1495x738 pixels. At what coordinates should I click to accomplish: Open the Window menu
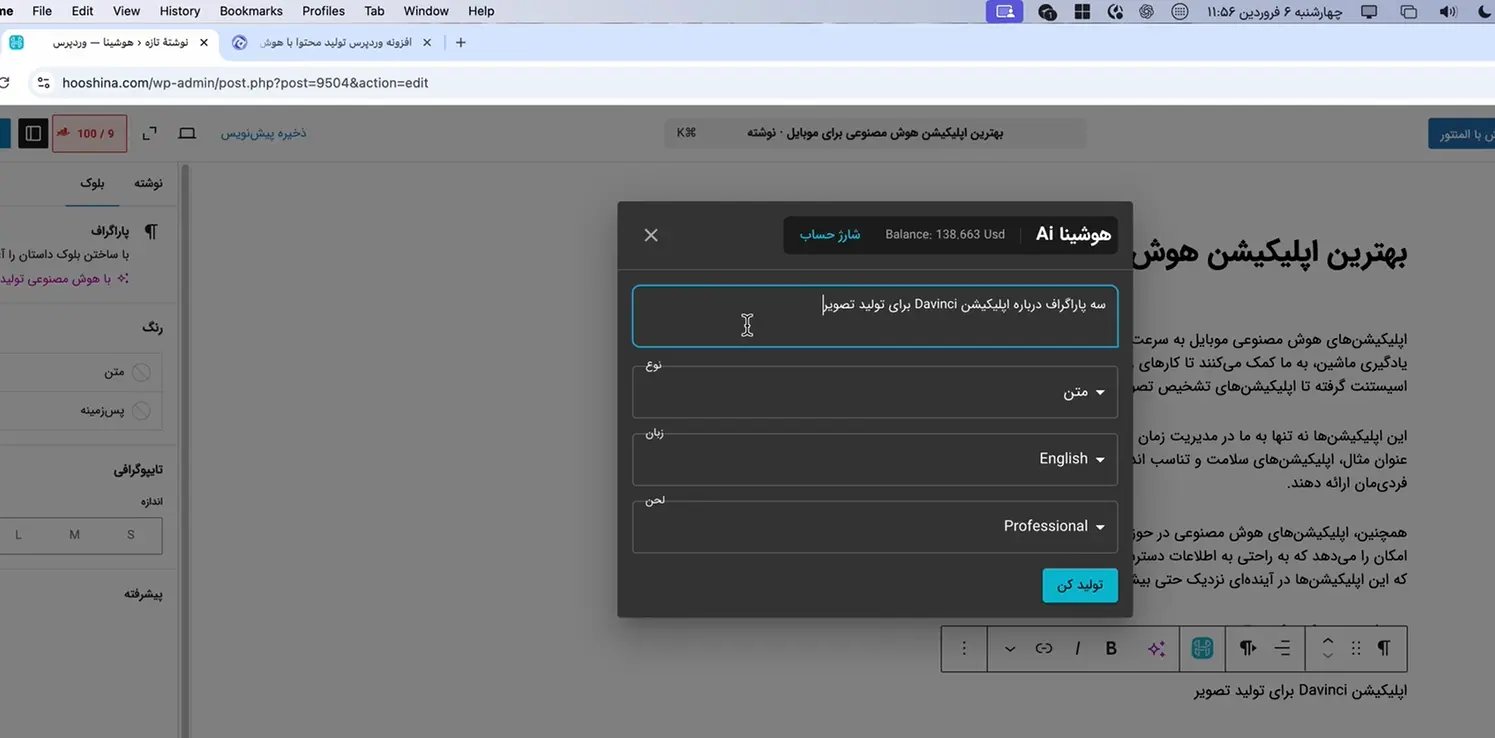click(x=426, y=11)
